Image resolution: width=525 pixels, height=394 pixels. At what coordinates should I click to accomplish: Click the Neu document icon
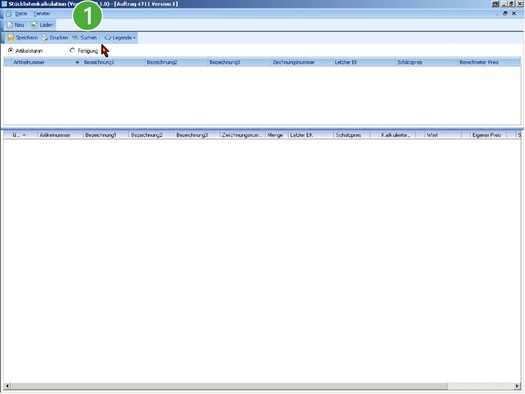click(x=10, y=25)
